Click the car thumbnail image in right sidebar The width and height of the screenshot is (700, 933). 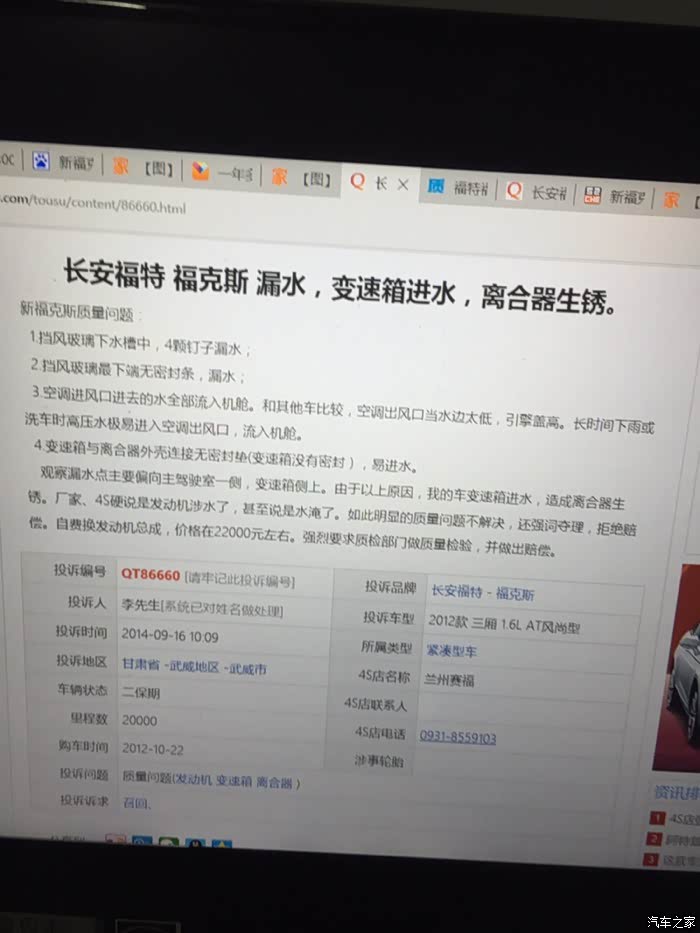pyautogui.click(x=677, y=668)
